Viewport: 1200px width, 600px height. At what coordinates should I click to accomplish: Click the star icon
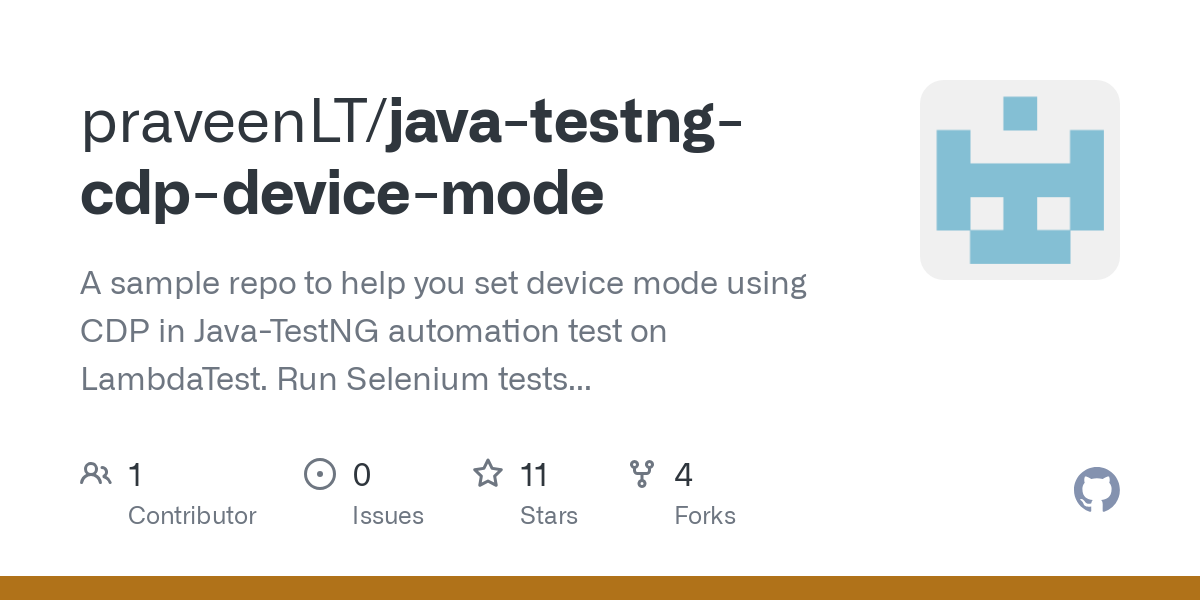click(x=487, y=473)
